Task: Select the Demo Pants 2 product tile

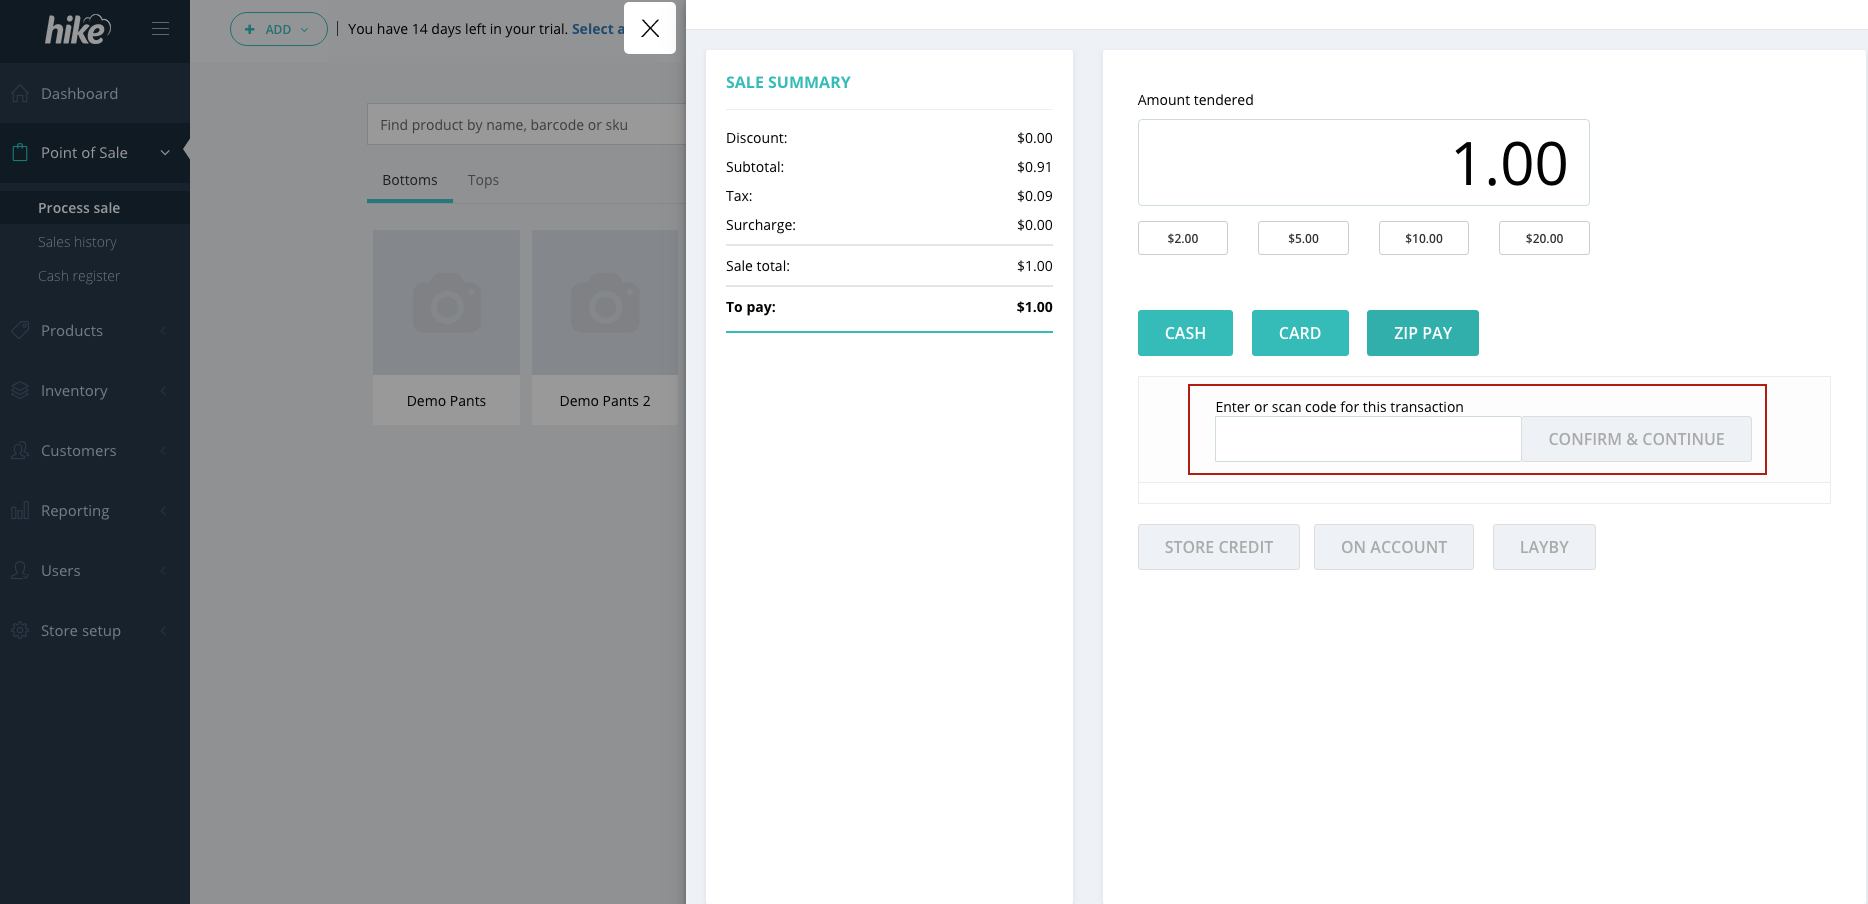Action: click(x=605, y=328)
